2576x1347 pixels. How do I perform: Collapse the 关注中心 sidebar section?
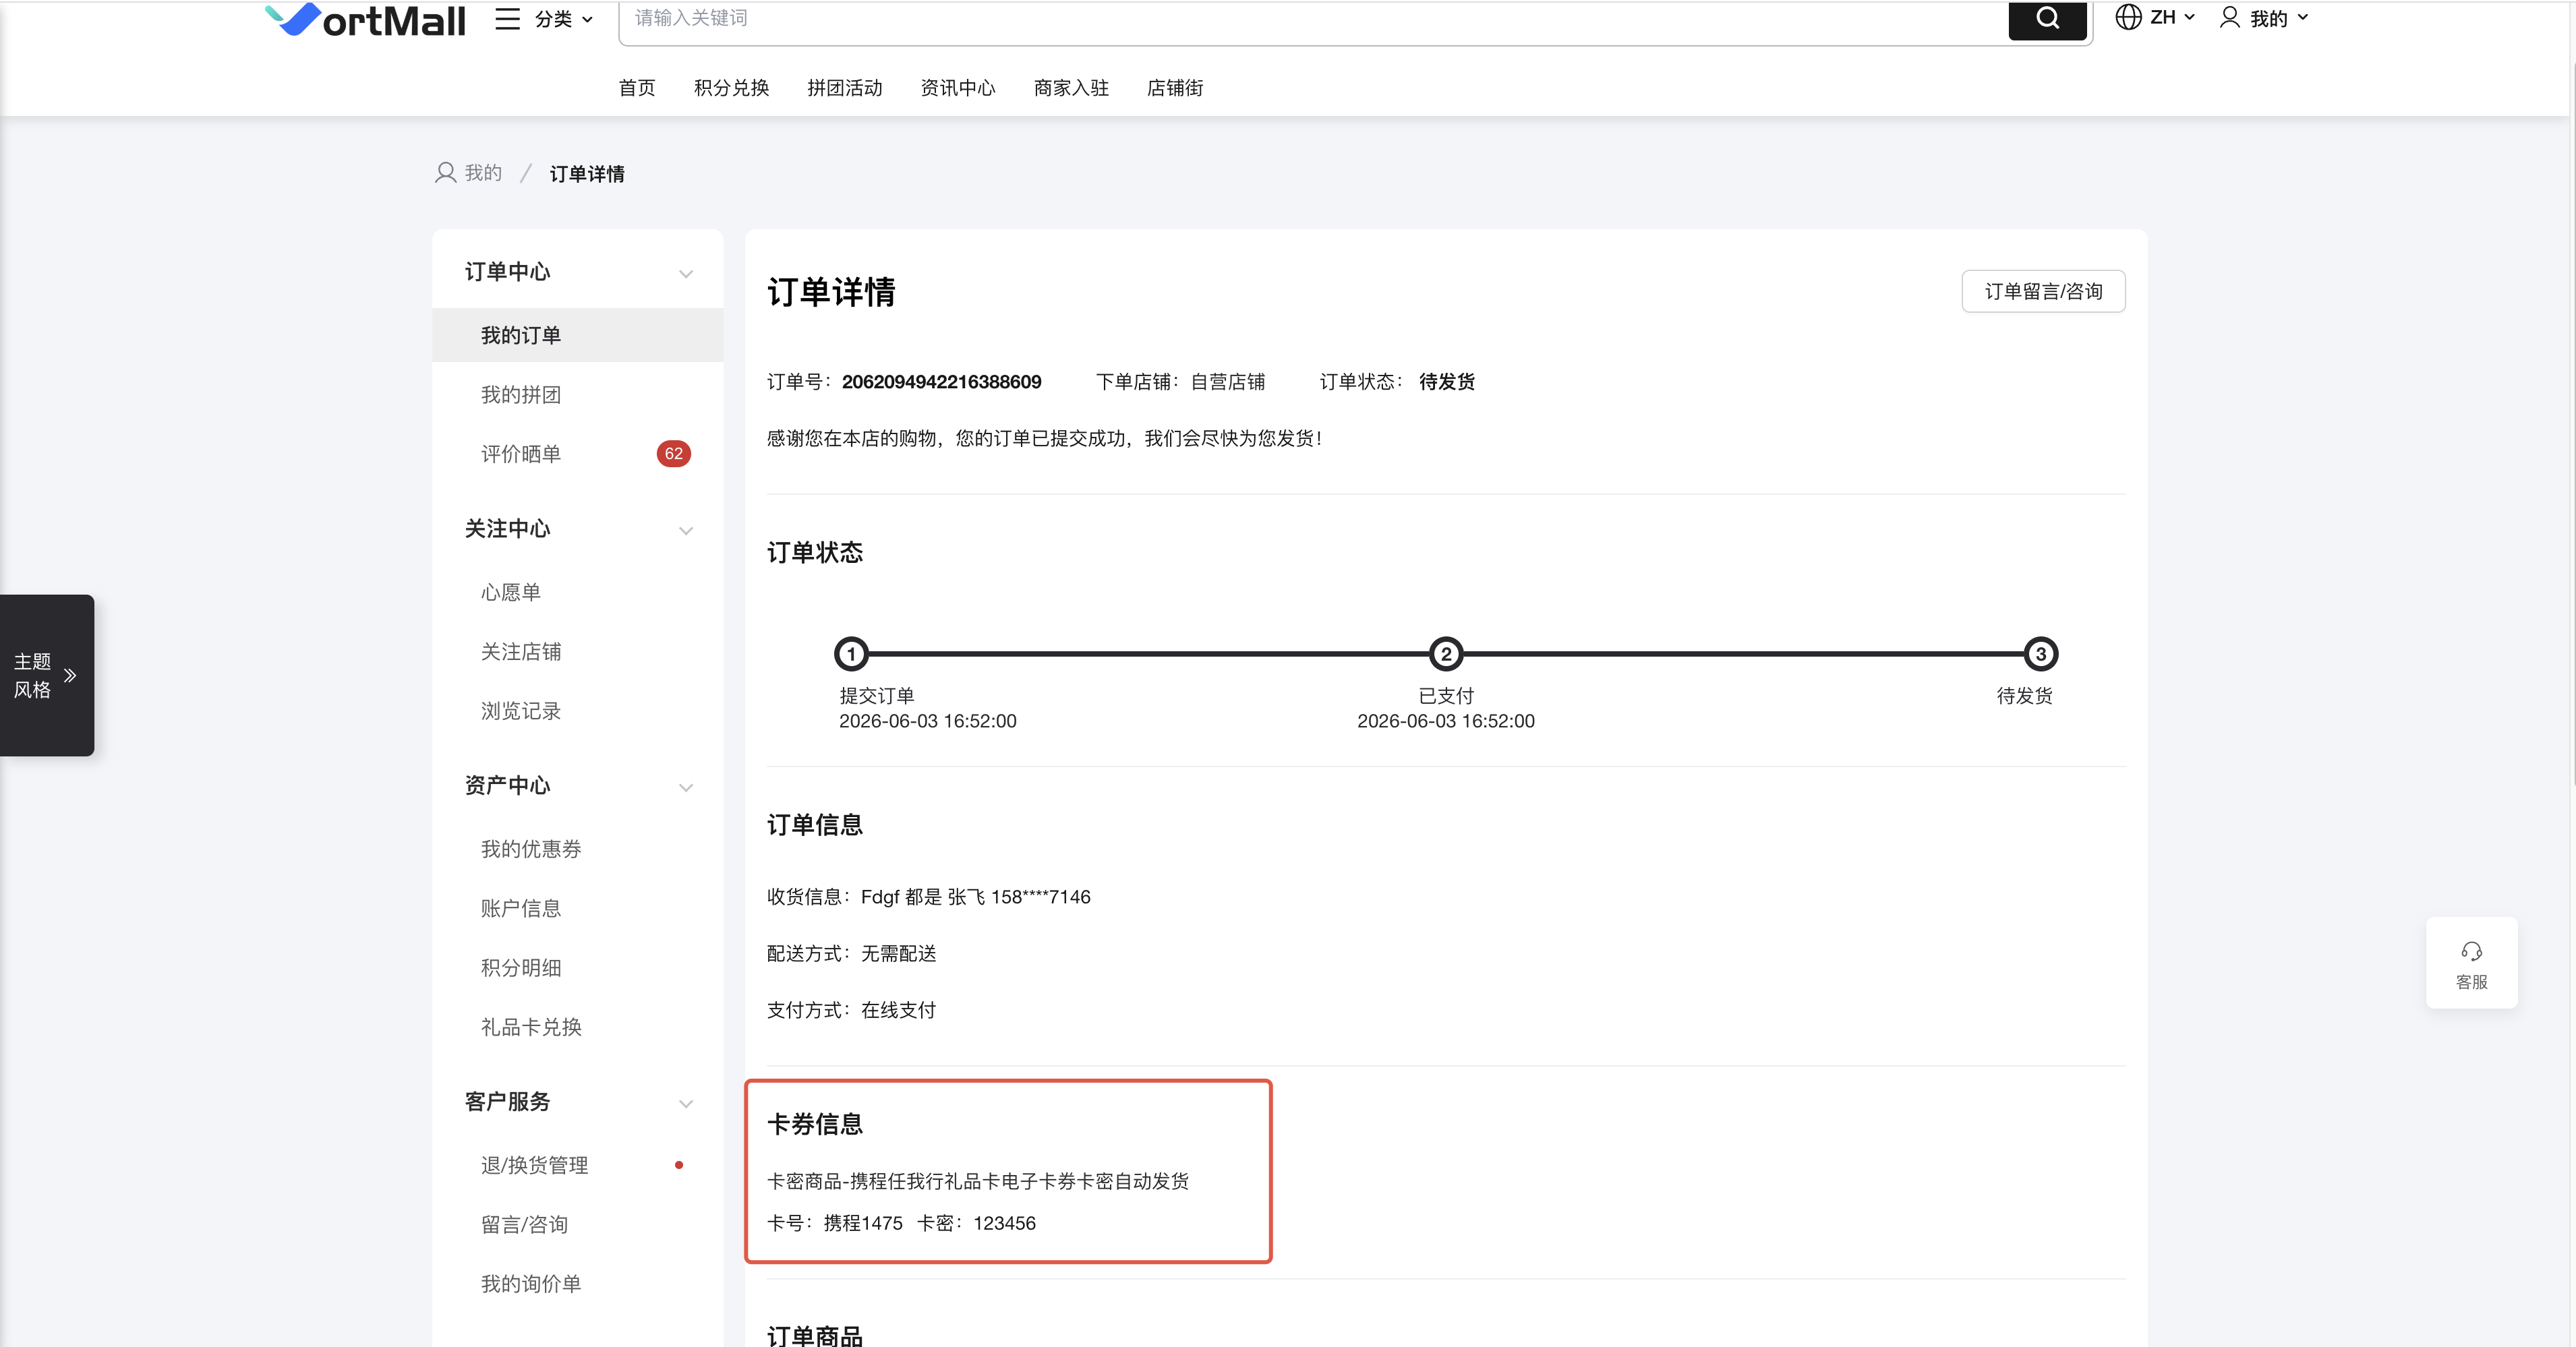point(686,530)
